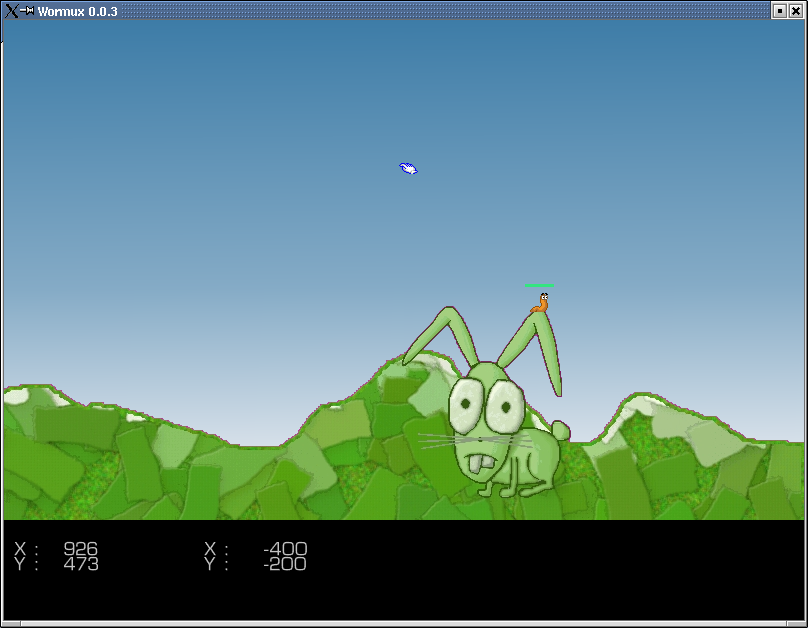Click the Y: -200 coordinate value
808x628 pixels.
click(x=285, y=564)
